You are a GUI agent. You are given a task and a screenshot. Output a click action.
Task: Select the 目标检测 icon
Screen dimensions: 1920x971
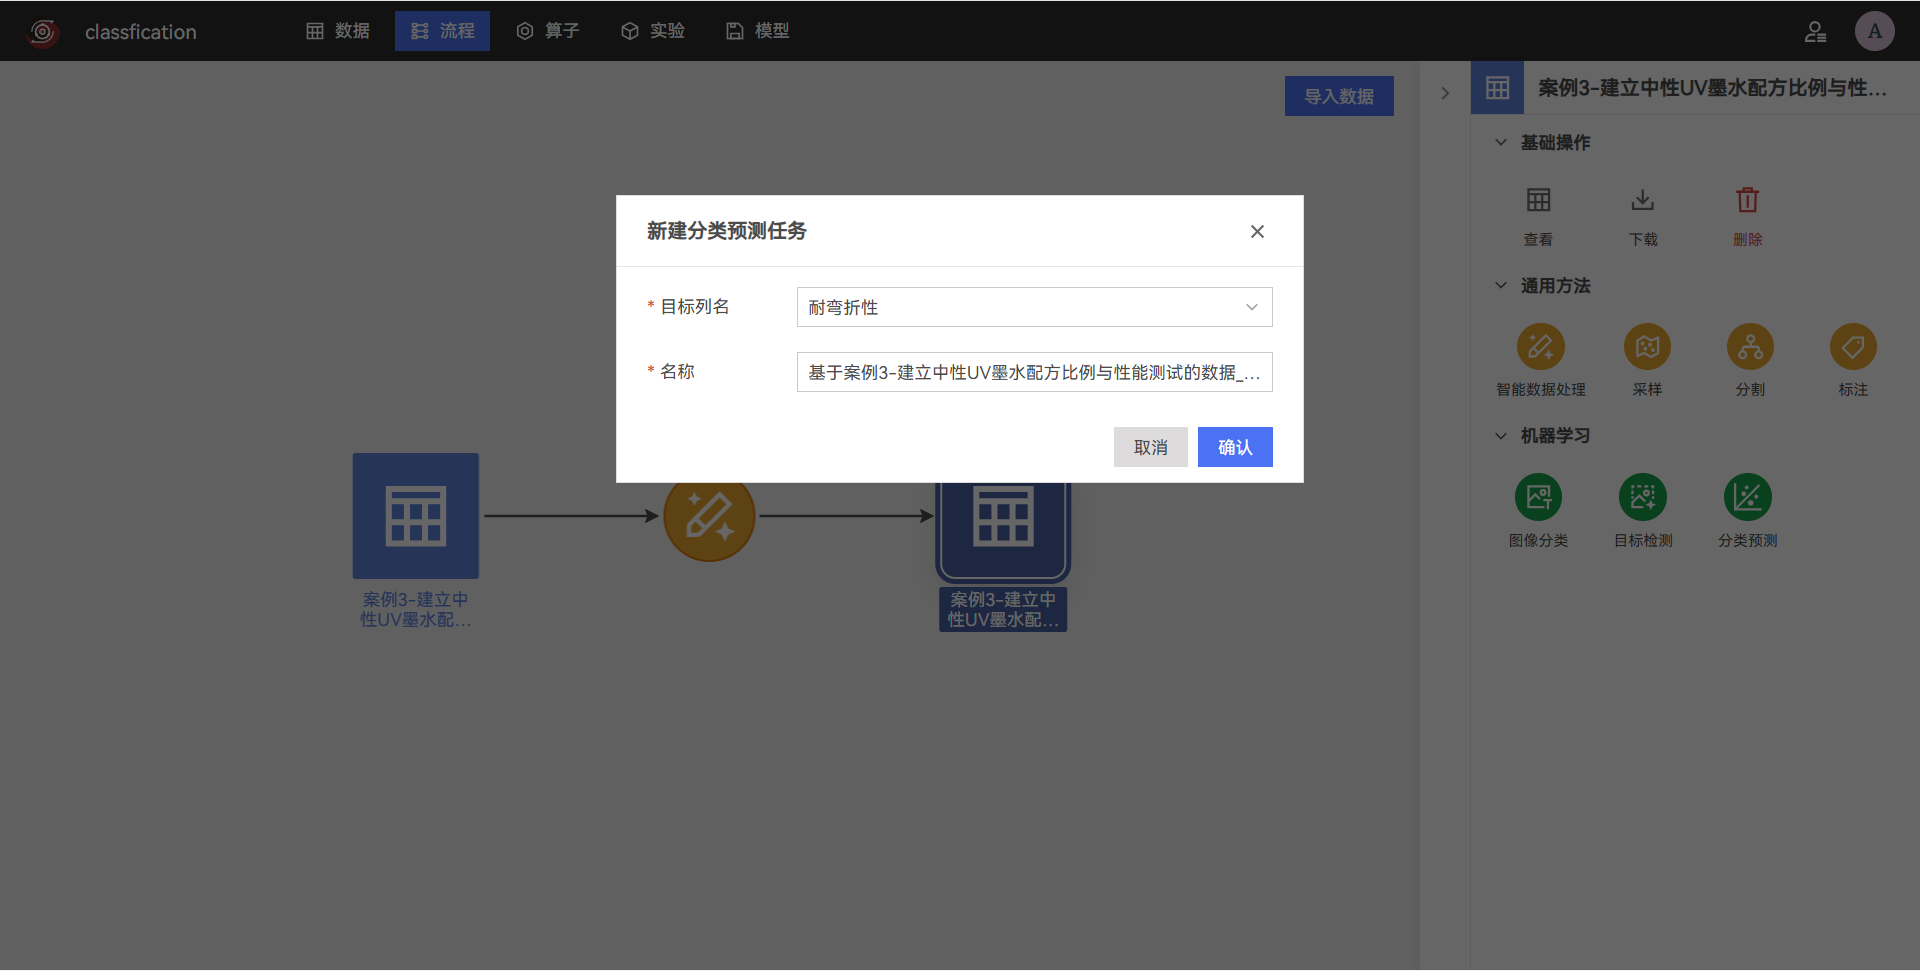coord(1643,497)
